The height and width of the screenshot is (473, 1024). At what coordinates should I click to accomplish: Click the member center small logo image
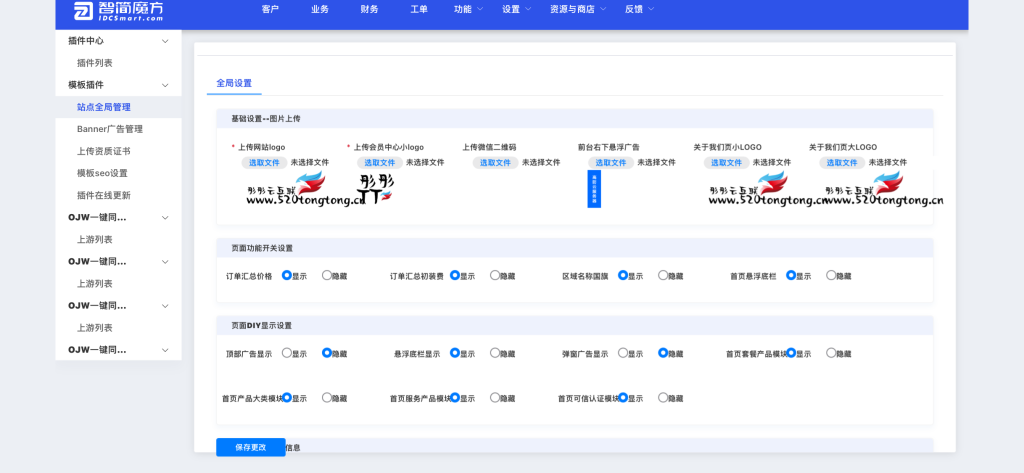(375, 188)
